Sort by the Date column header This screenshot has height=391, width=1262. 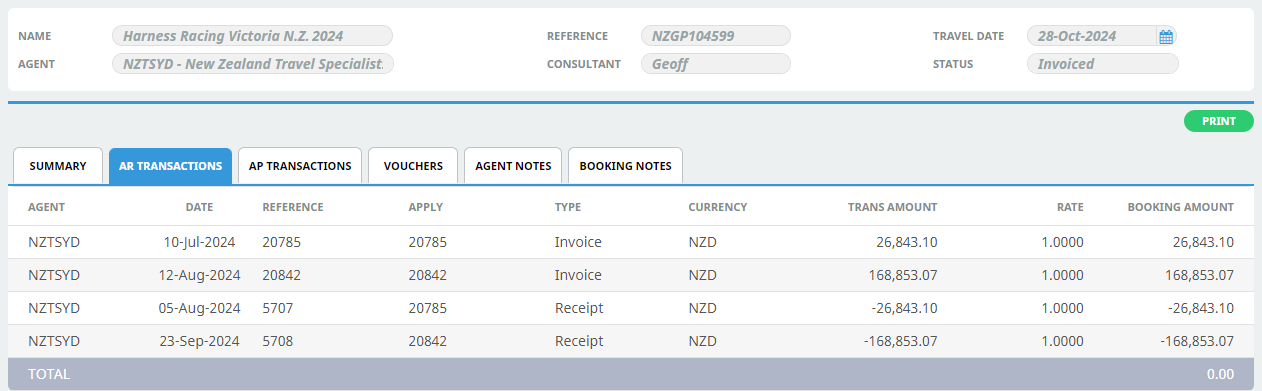pyautogui.click(x=199, y=207)
